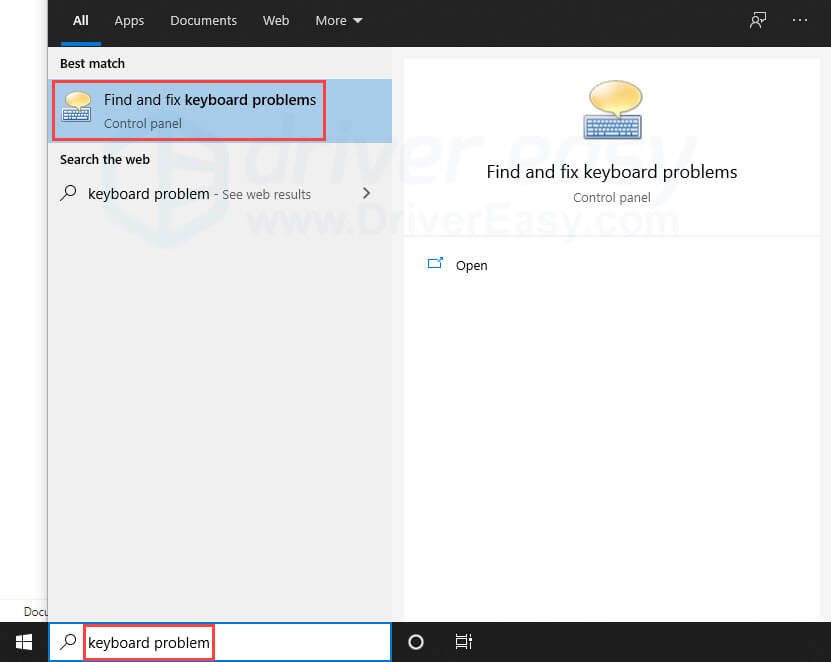Switch to the Documents tab
This screenshot has height=662, width=831.
pyautogui.click(x=204, y=20)
